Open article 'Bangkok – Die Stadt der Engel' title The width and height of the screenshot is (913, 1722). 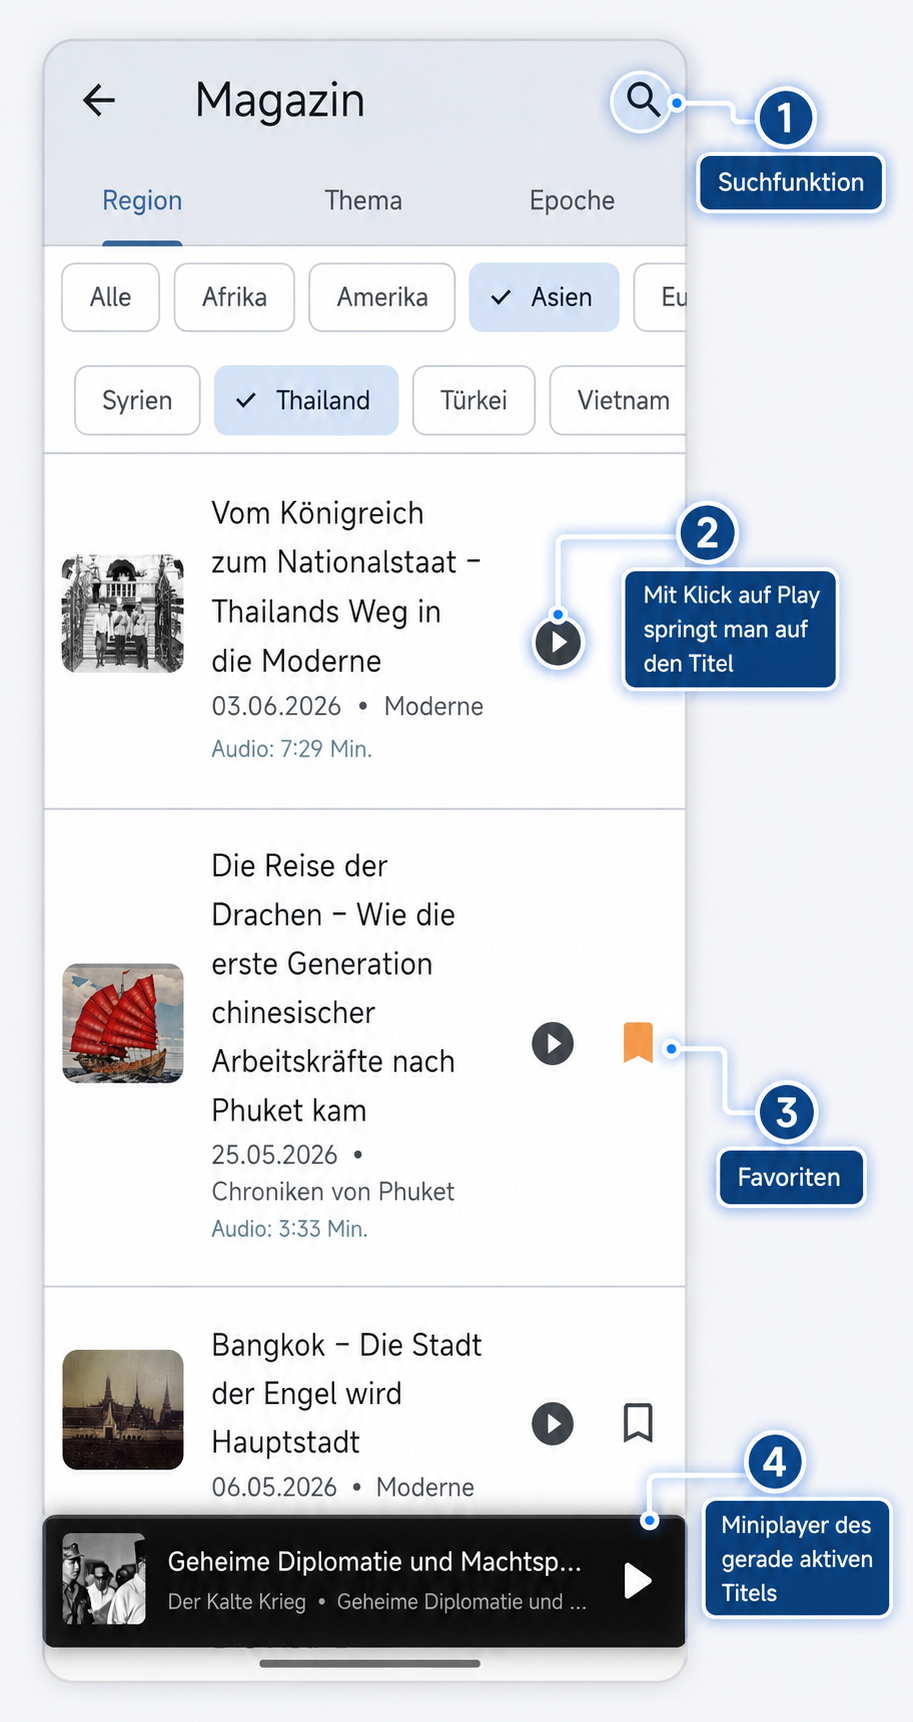pyautogui.click(x=346, y=1394)
